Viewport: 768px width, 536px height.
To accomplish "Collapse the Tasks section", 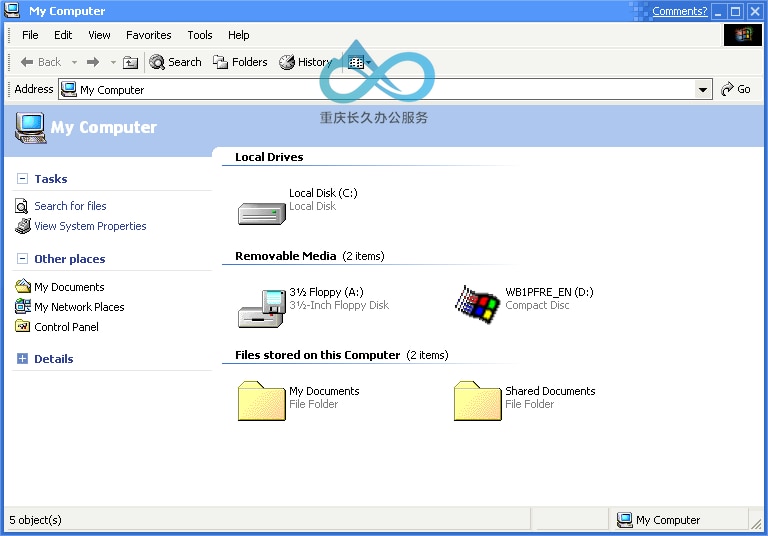I will coord(23,178).
